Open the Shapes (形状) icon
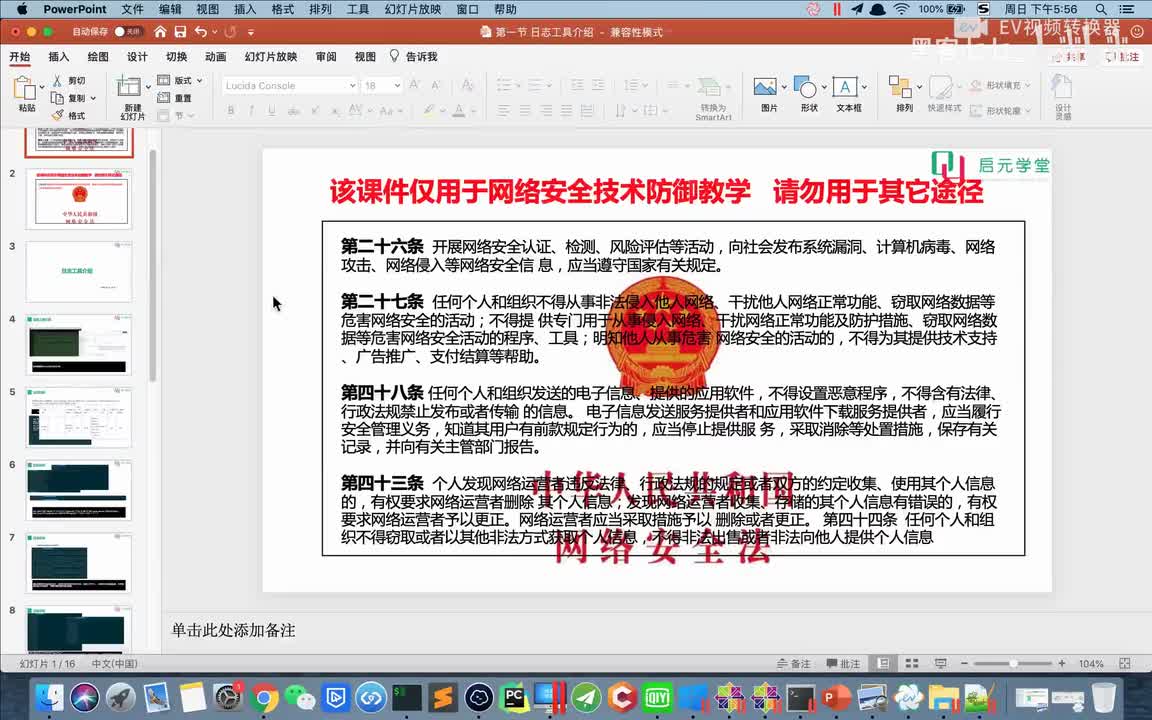Viewport: 1152px width, 720px height. 805,87
